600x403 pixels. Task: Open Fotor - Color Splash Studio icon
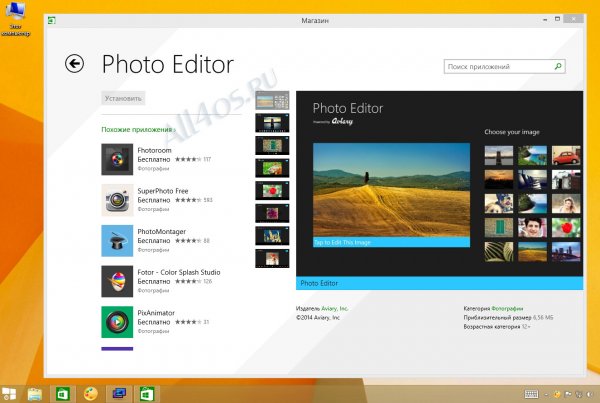117,281
